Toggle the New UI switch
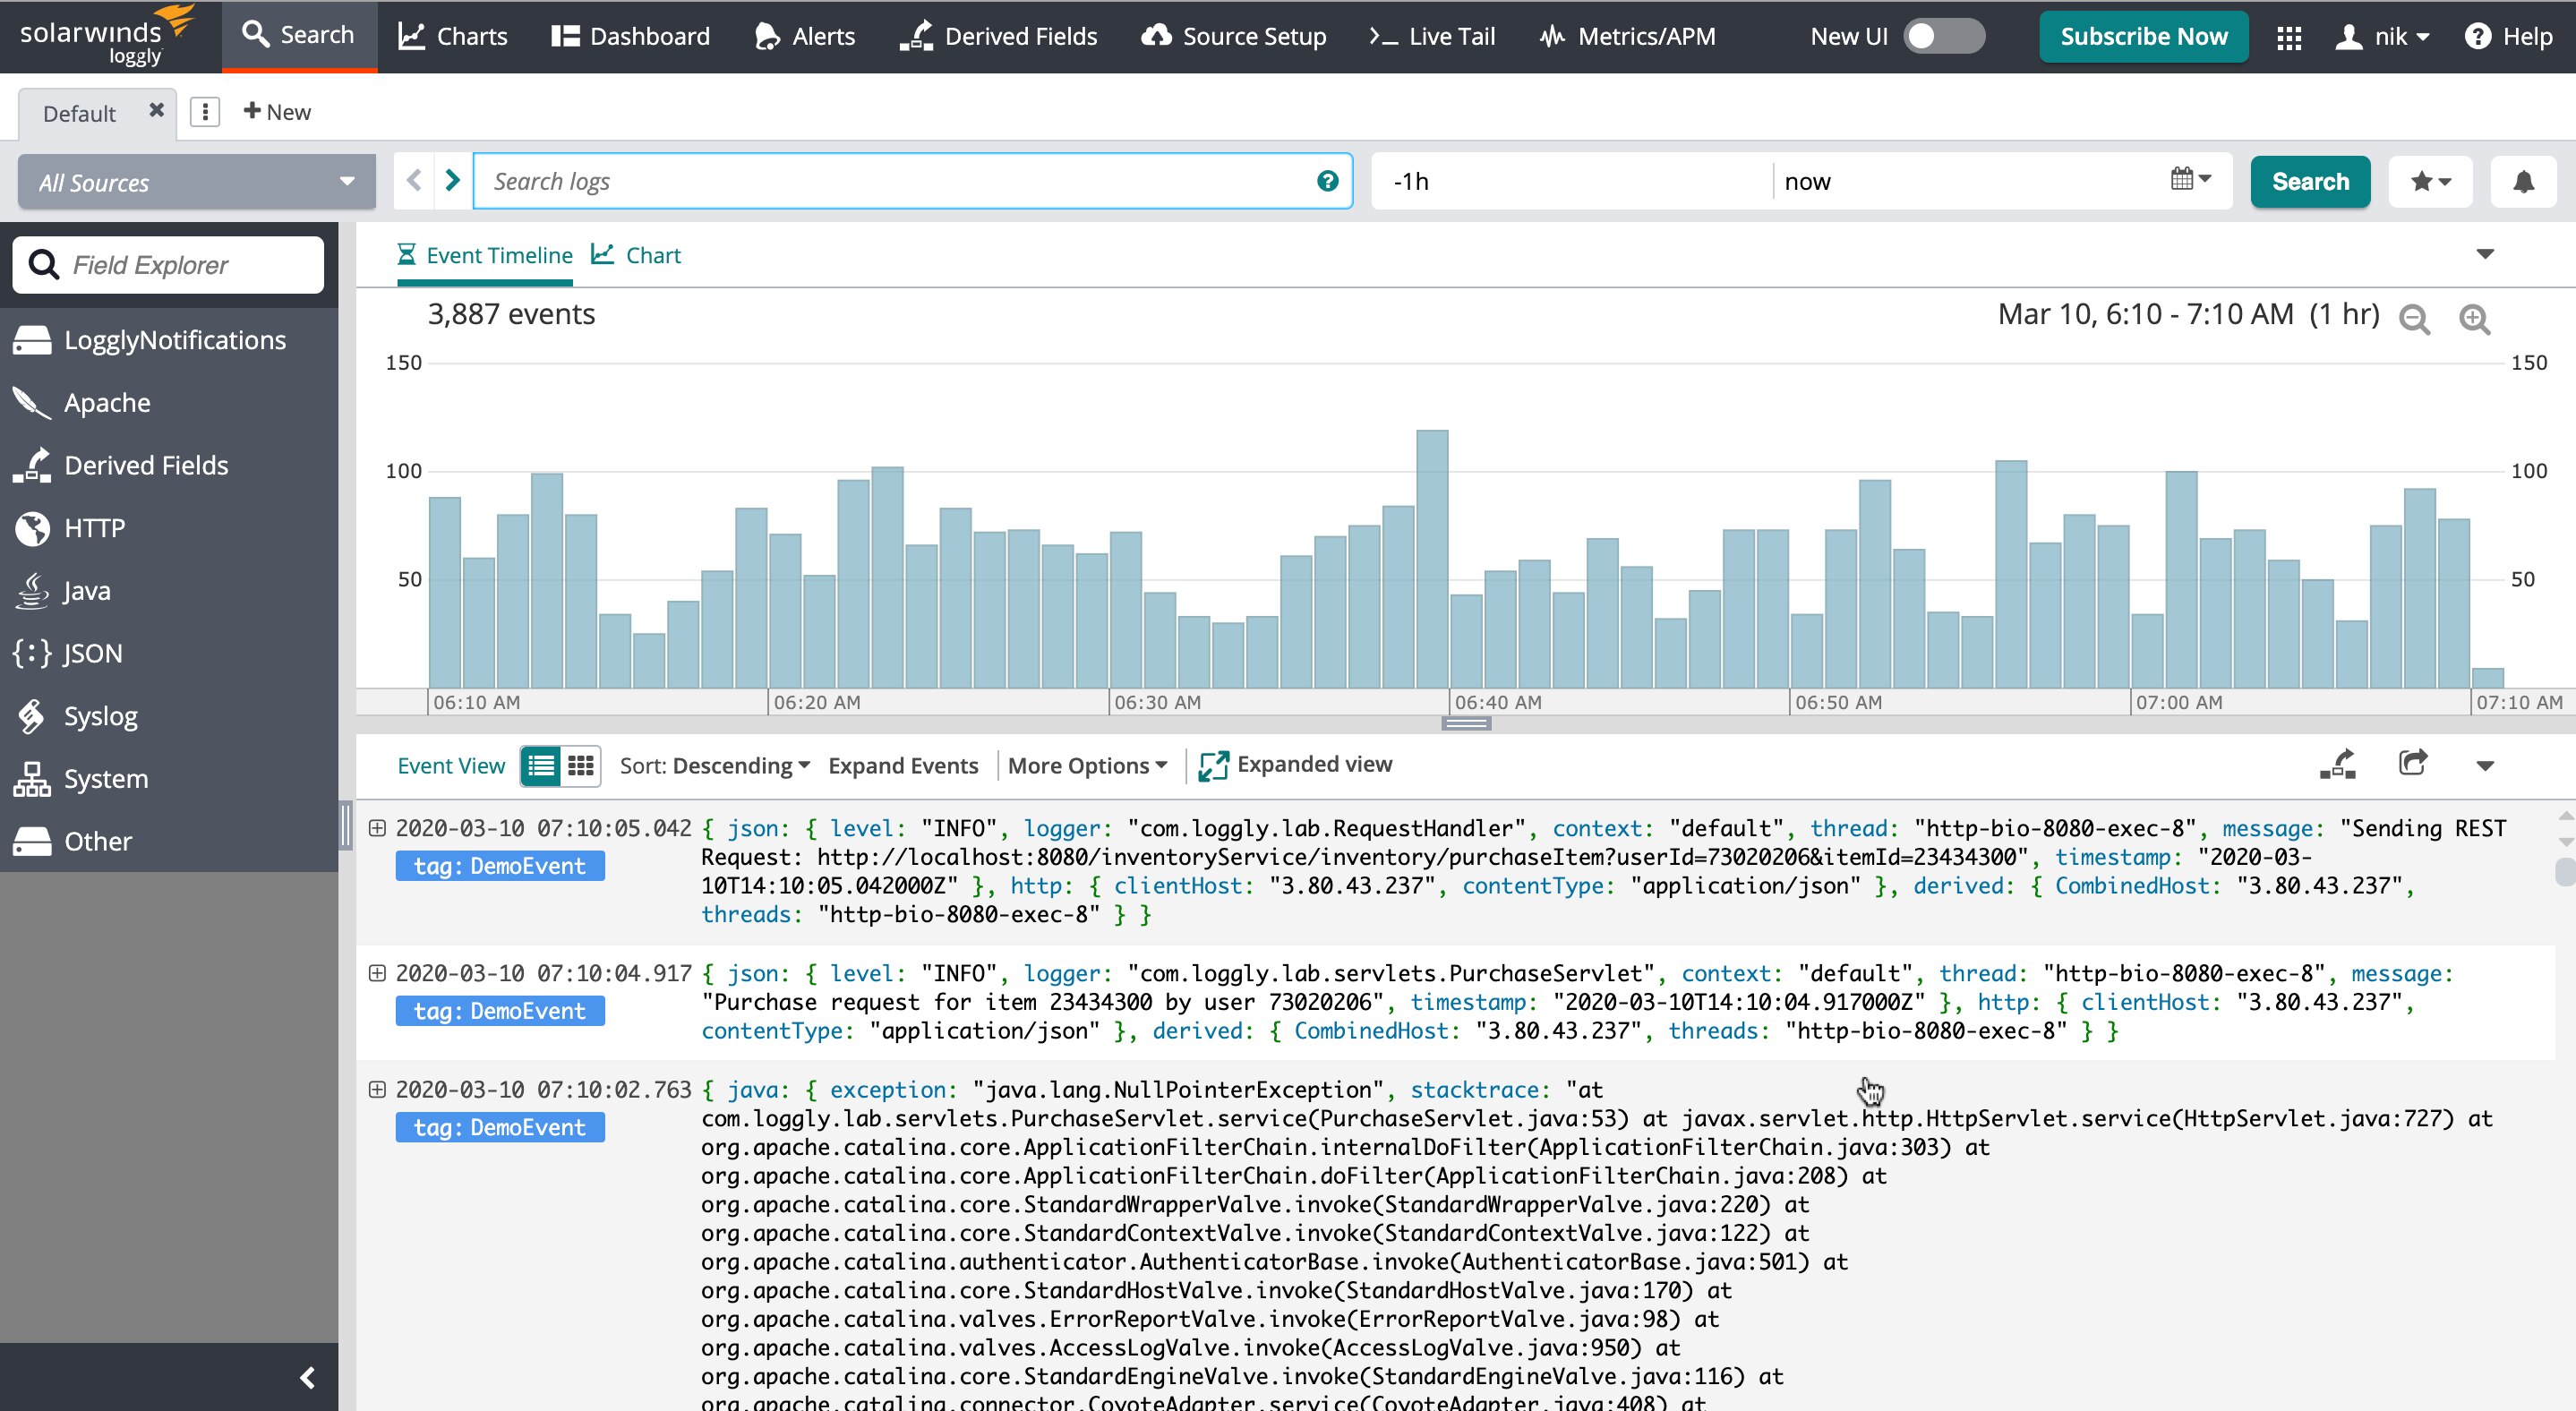 tap(1943, 37)
